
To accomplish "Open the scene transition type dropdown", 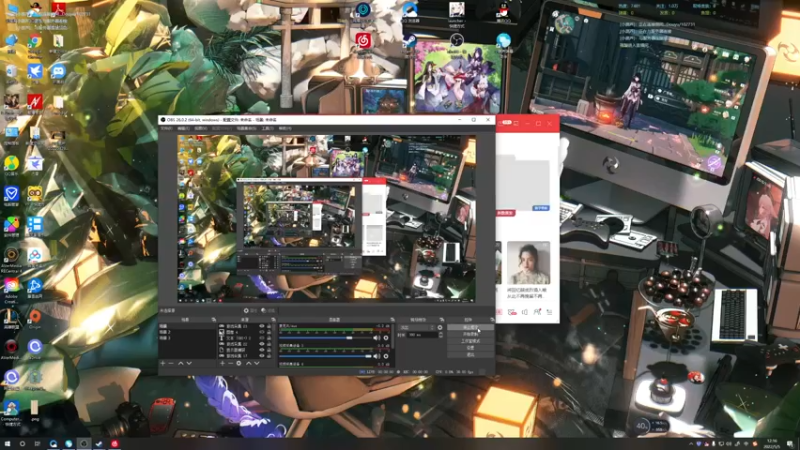I will 417,328.
